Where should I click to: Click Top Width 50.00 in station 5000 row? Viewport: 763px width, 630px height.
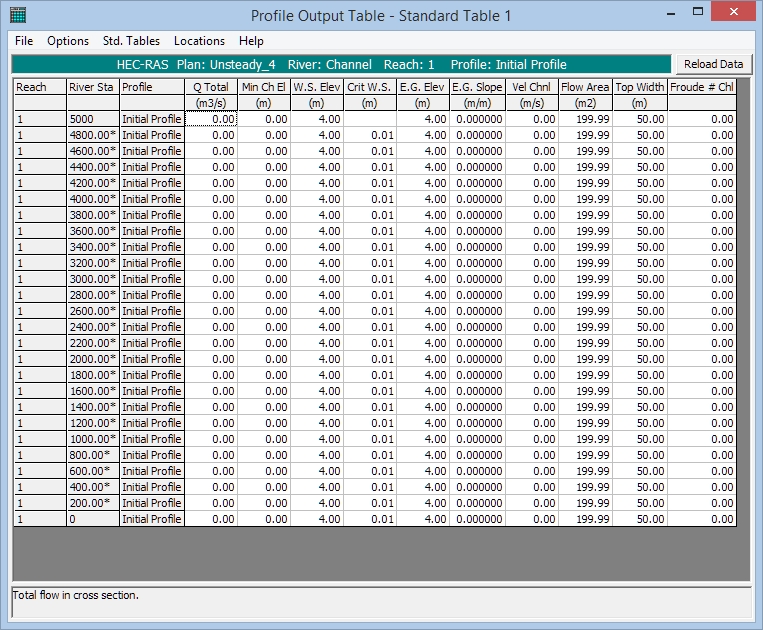coord(640,119)
